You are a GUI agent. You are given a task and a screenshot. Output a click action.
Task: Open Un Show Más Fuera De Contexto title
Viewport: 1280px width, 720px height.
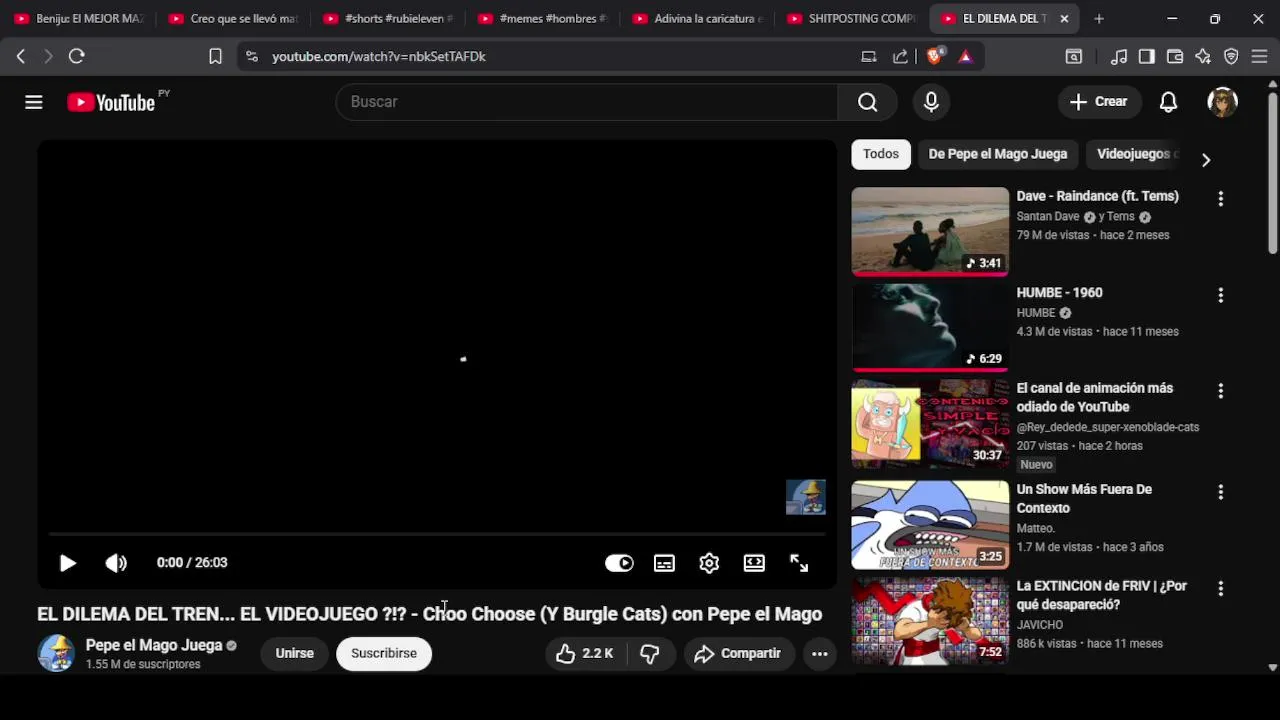coord(1084,498)
